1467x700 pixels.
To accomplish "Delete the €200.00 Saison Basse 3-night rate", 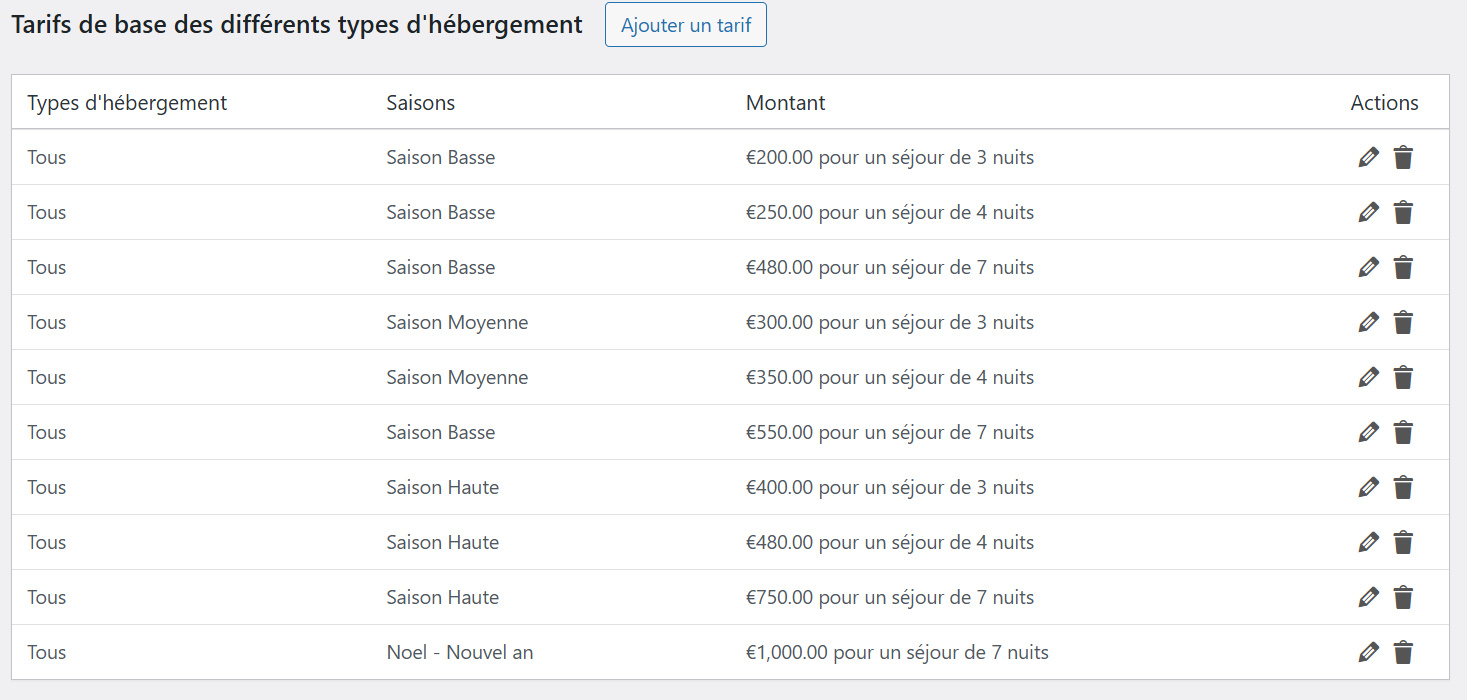I will coord(1403,157).
